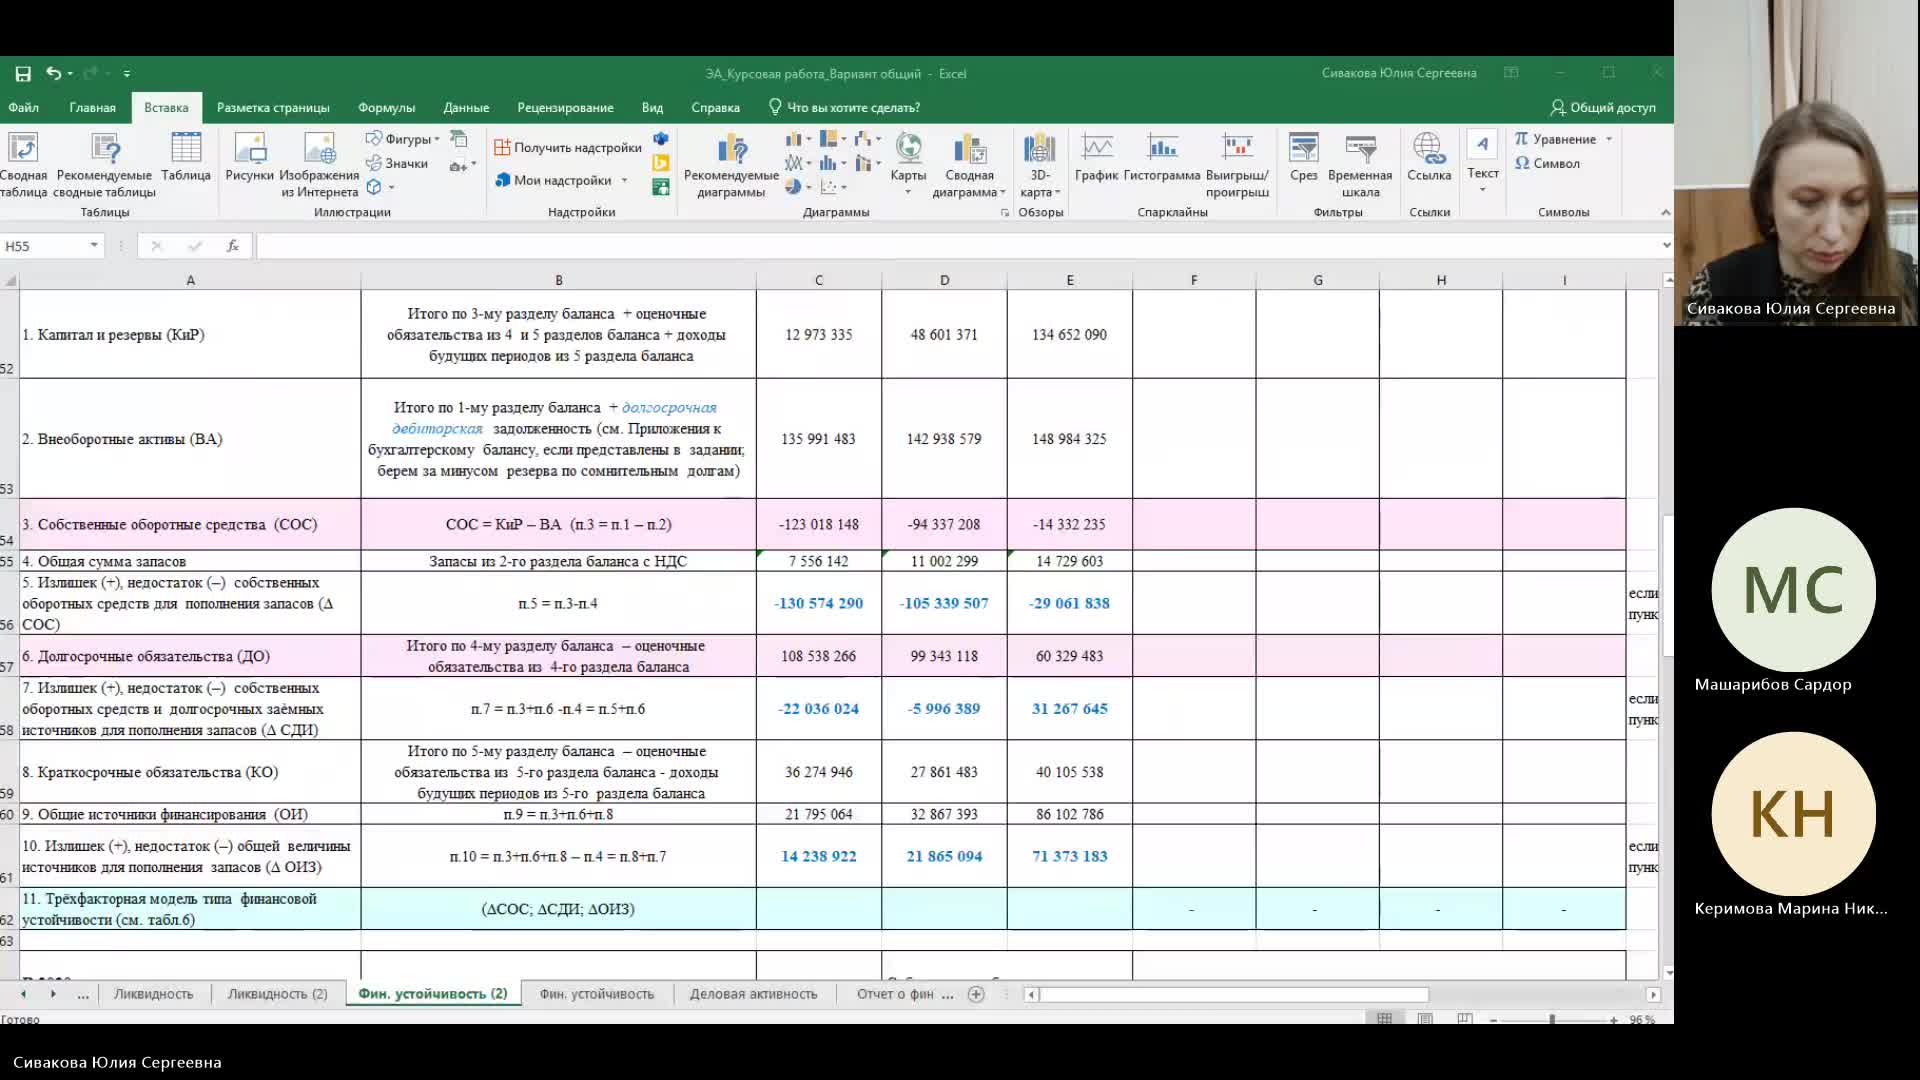Click the insert function fx icon

pyautogui.click(x=232, y=245)
